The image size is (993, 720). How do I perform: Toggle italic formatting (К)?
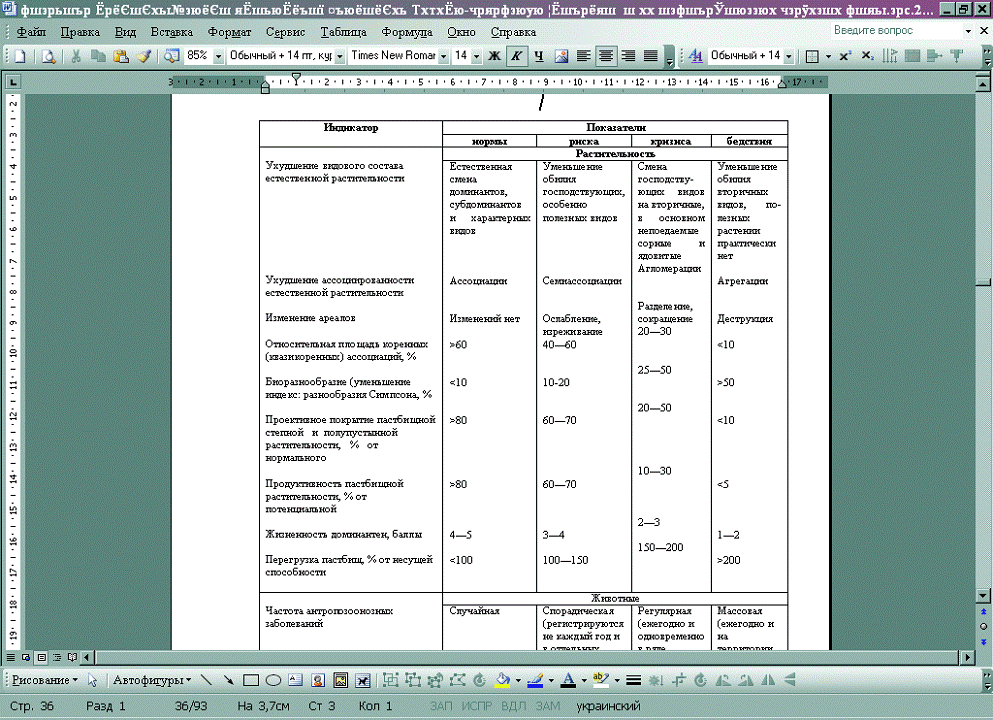pos(516,56)
